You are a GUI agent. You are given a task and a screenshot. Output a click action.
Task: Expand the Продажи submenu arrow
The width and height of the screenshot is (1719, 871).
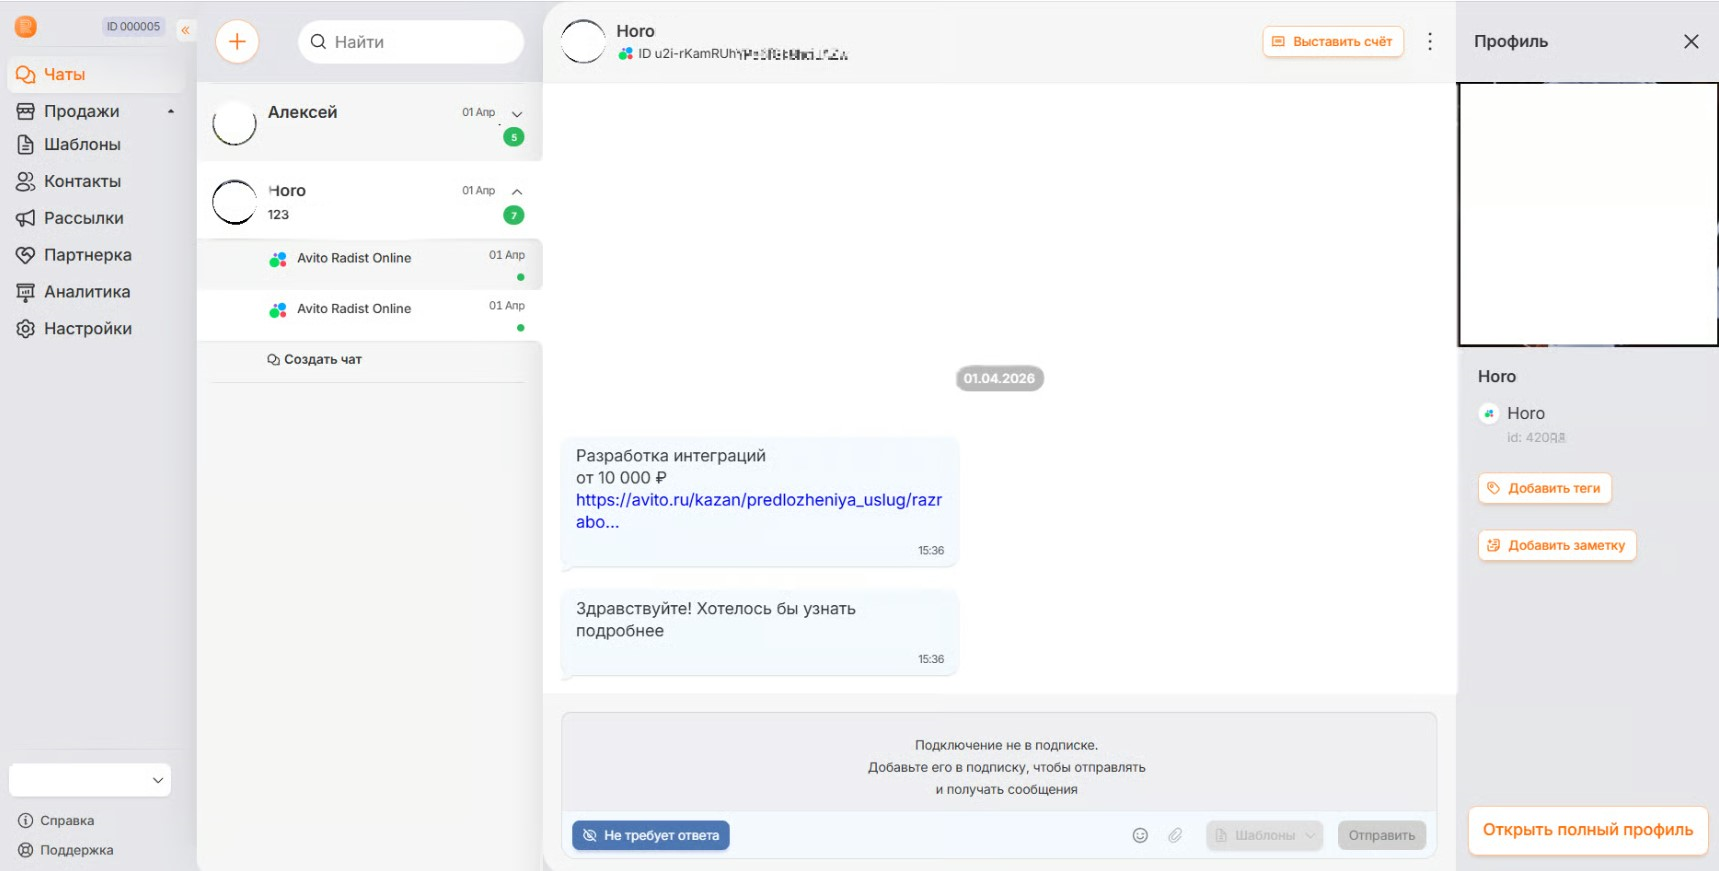point(171,111)
